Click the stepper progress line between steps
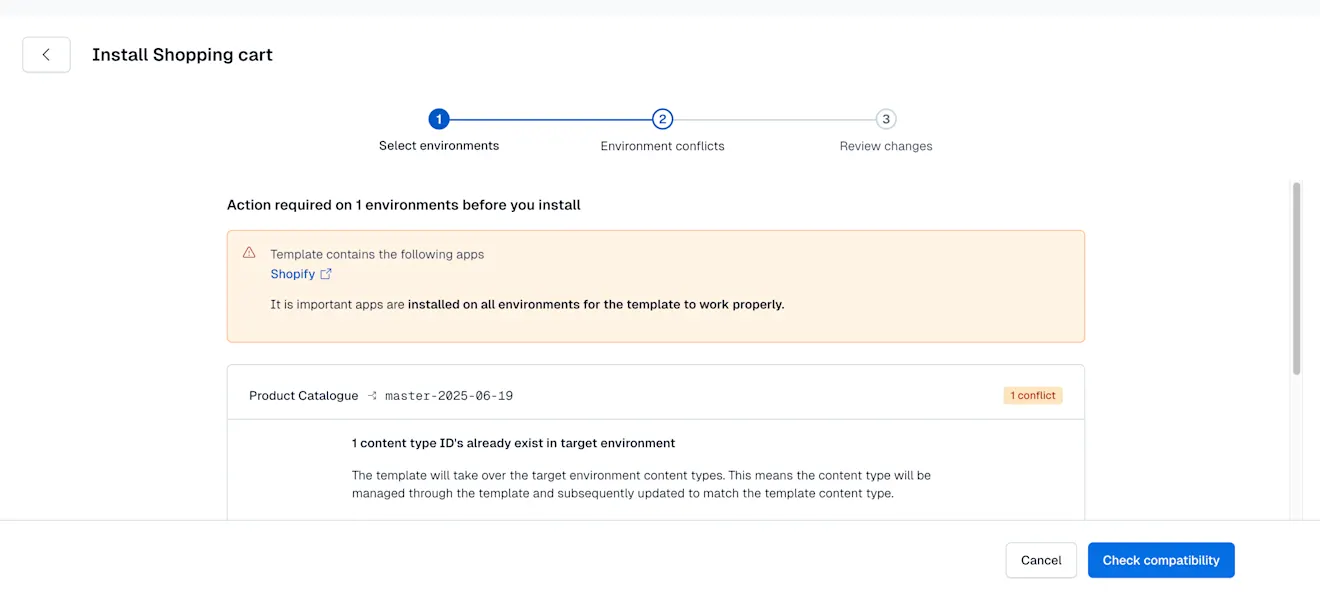The height and width of the screenshot is (595, 1320). coord(550,118)
